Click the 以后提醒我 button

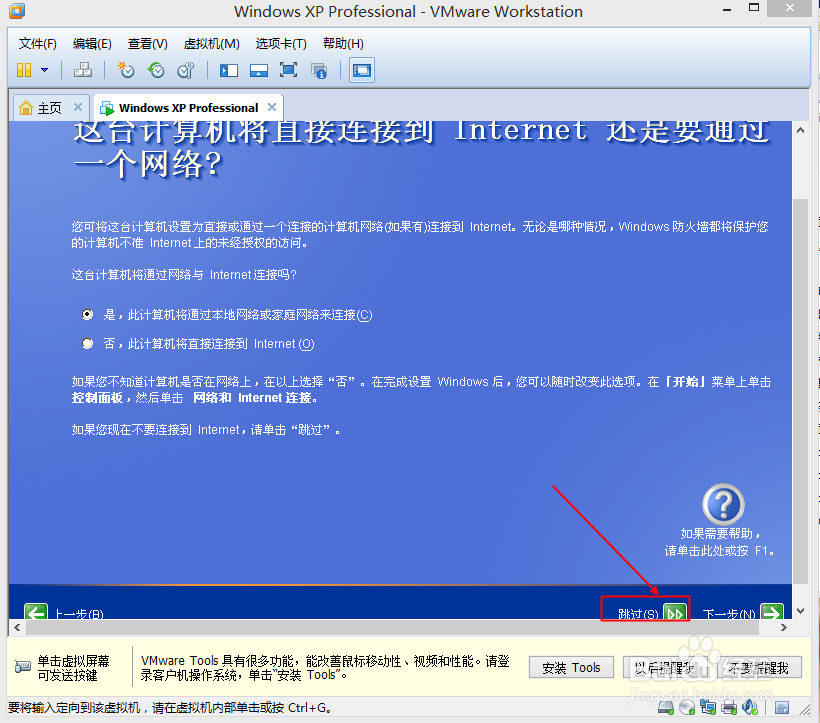pos(665,668)
